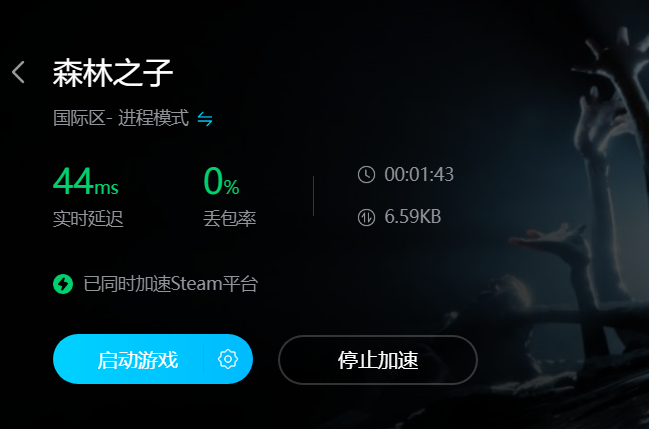The width and height of the screenshot is (649, 429).
Task: Click the 44ms latency value
Action: (x=86, y=181)
